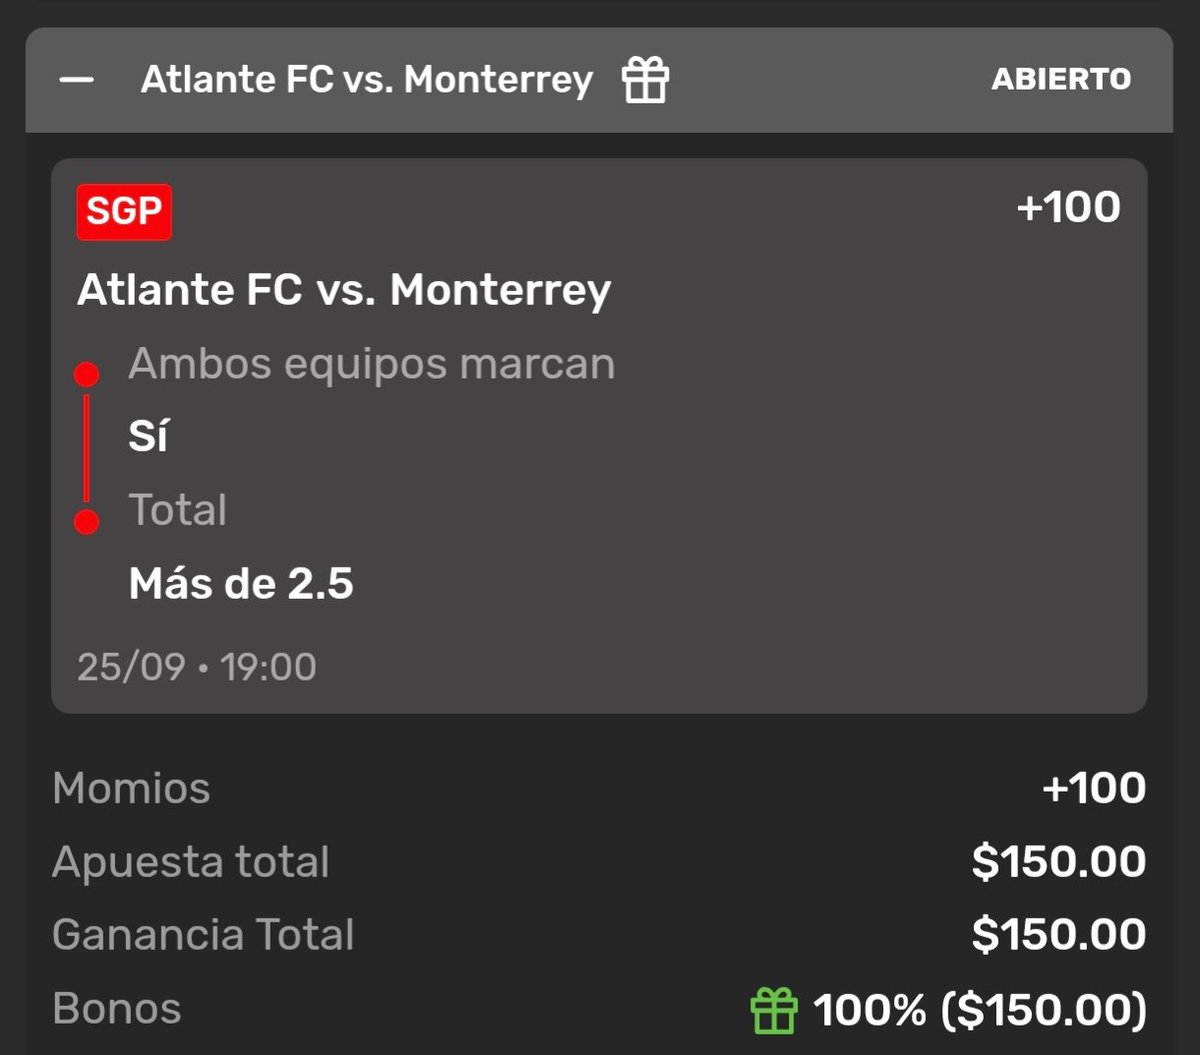Click the Total market label
The width and height of the screenshot is (1200, 1055).
click(x=177, y=510)
